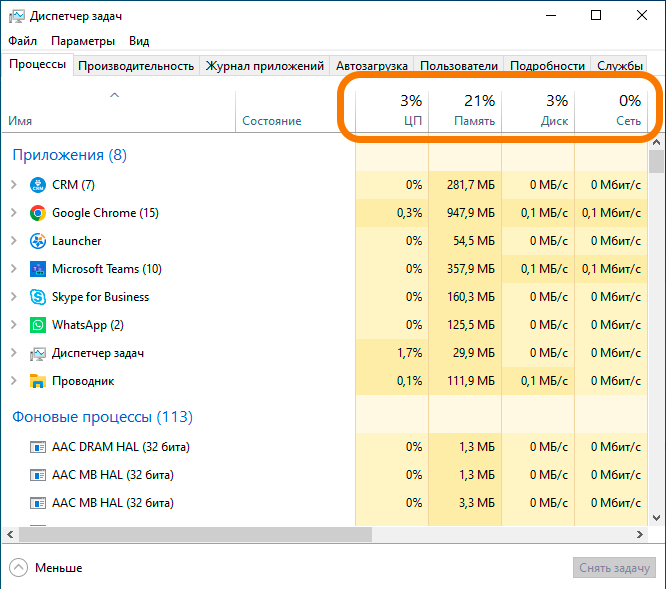This screenshot has width=666, height=589.
Task: Click the Проводник folder icon
Action: (x=38, y=381)
